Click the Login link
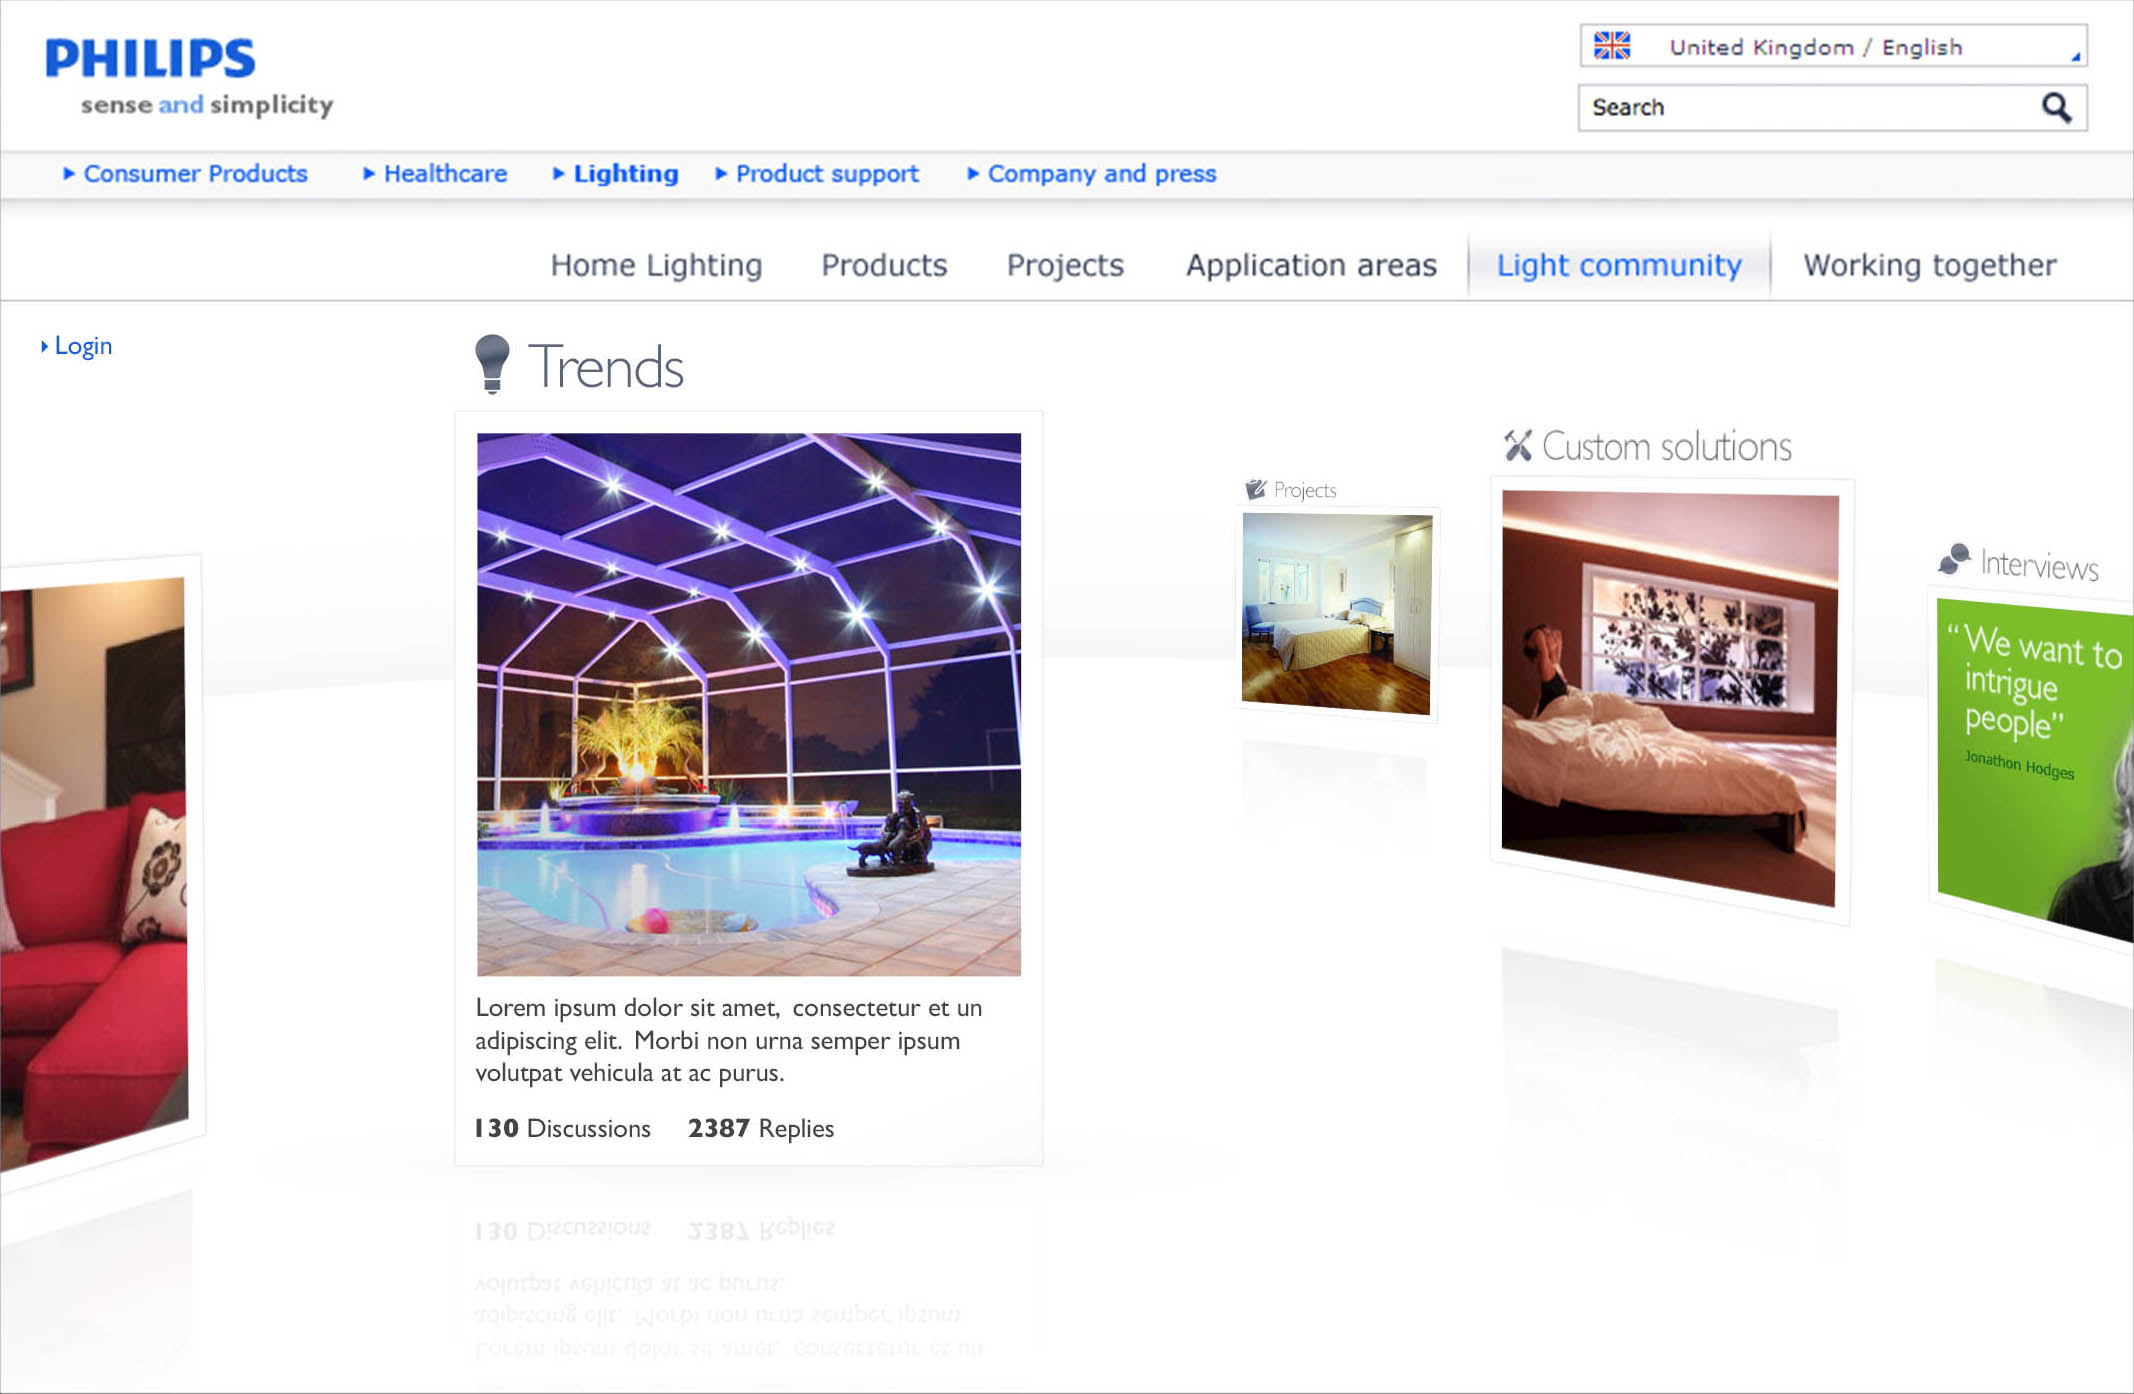Image resolution: width=2134 pixels, height=1394 pixels. [x=83, y=346]
